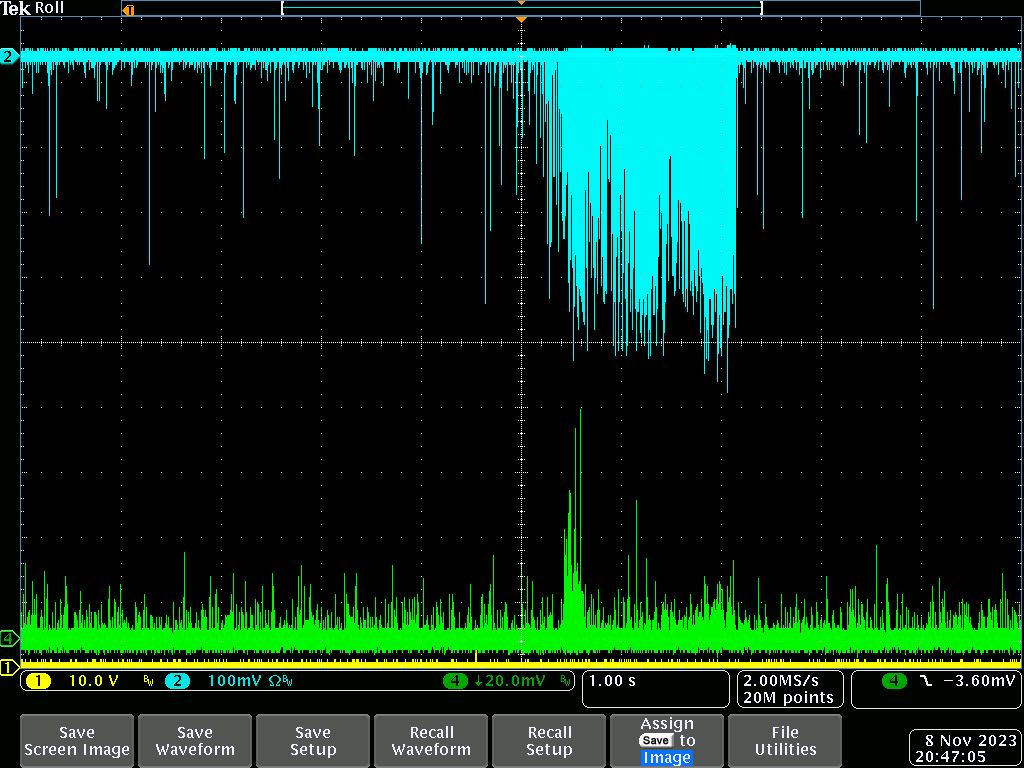The height and width of the screenshot is (768, 1024).
Task: Click the waveform record overview bar at top
Action: [x=520, y=8]
